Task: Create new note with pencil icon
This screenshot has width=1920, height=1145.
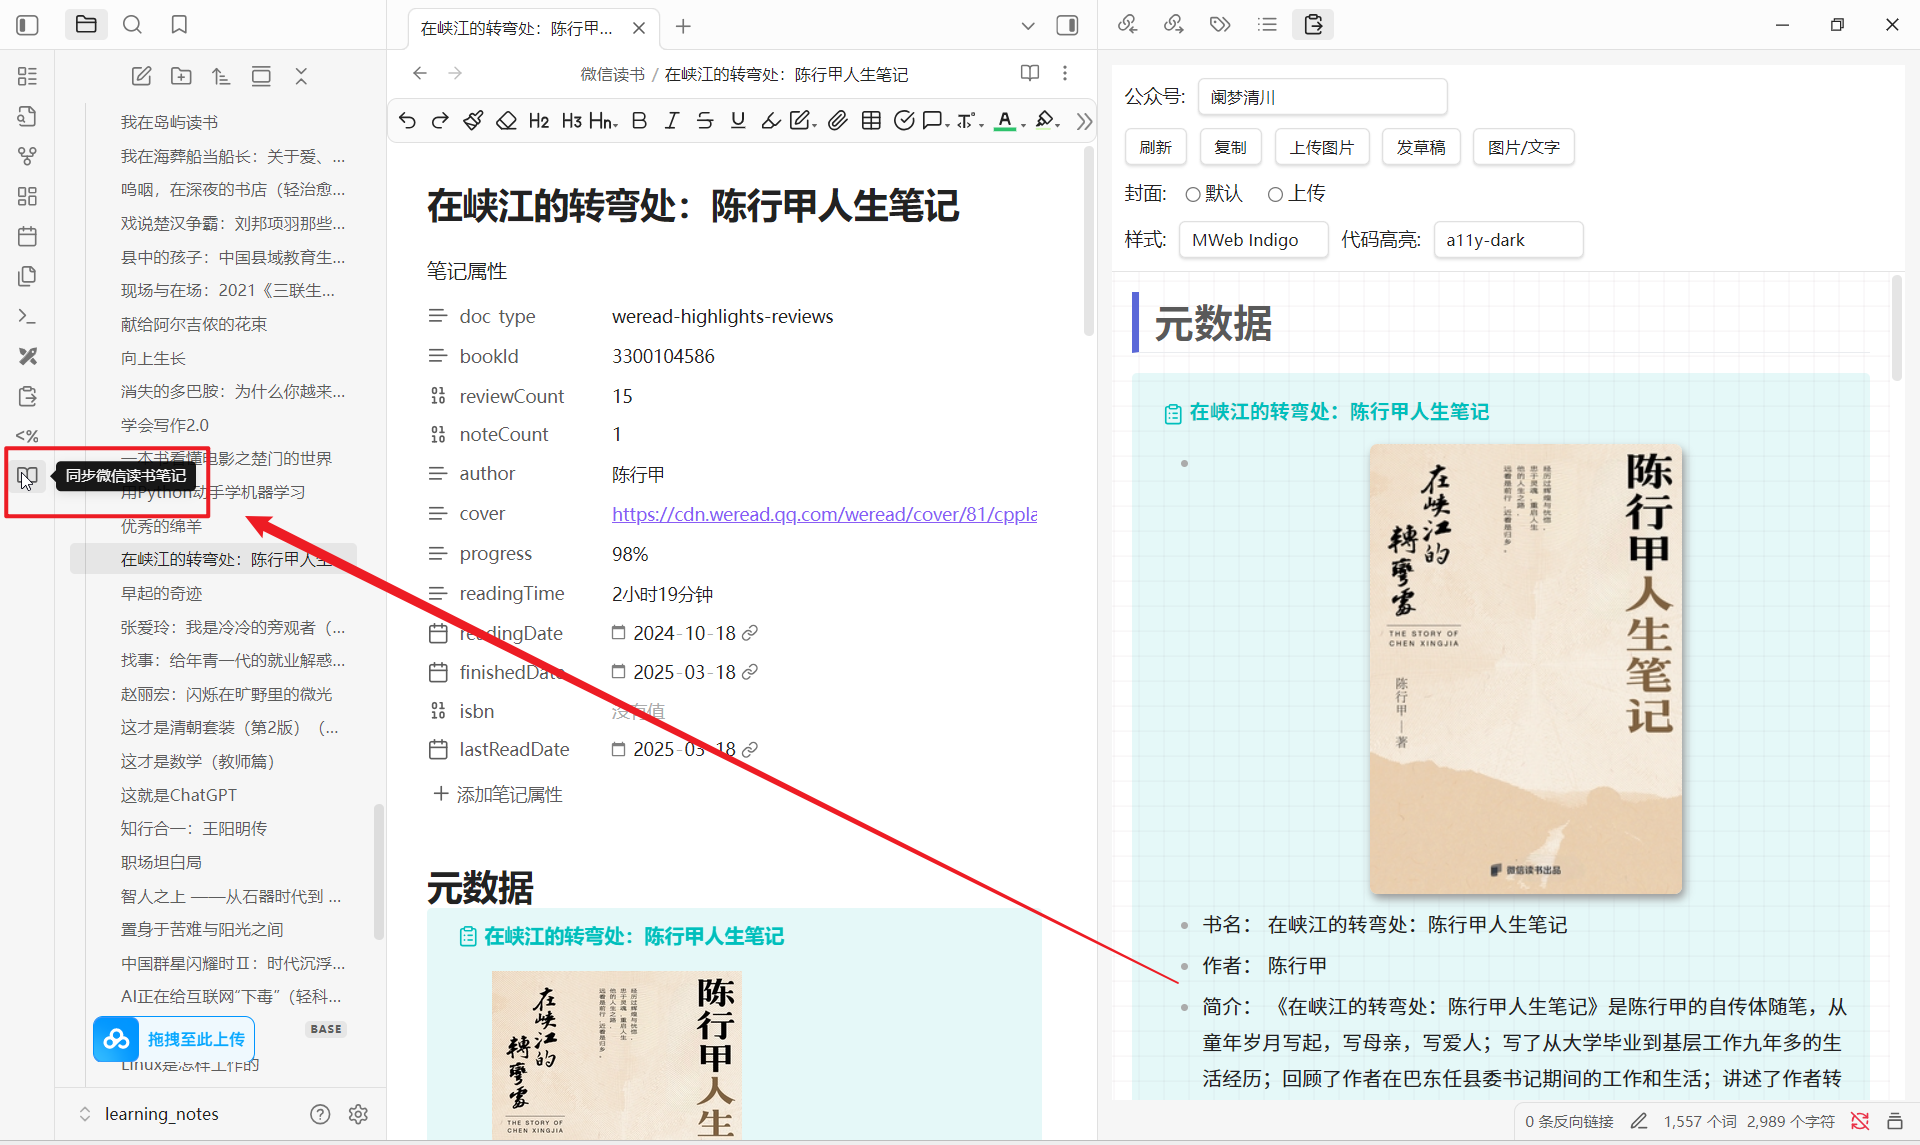Action: [141, 76]
